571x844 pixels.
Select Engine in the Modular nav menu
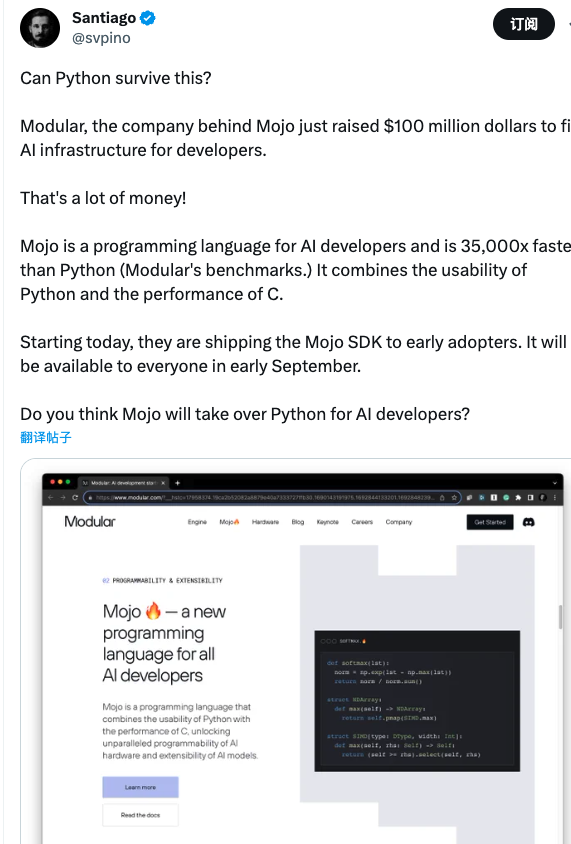[197, 522]
